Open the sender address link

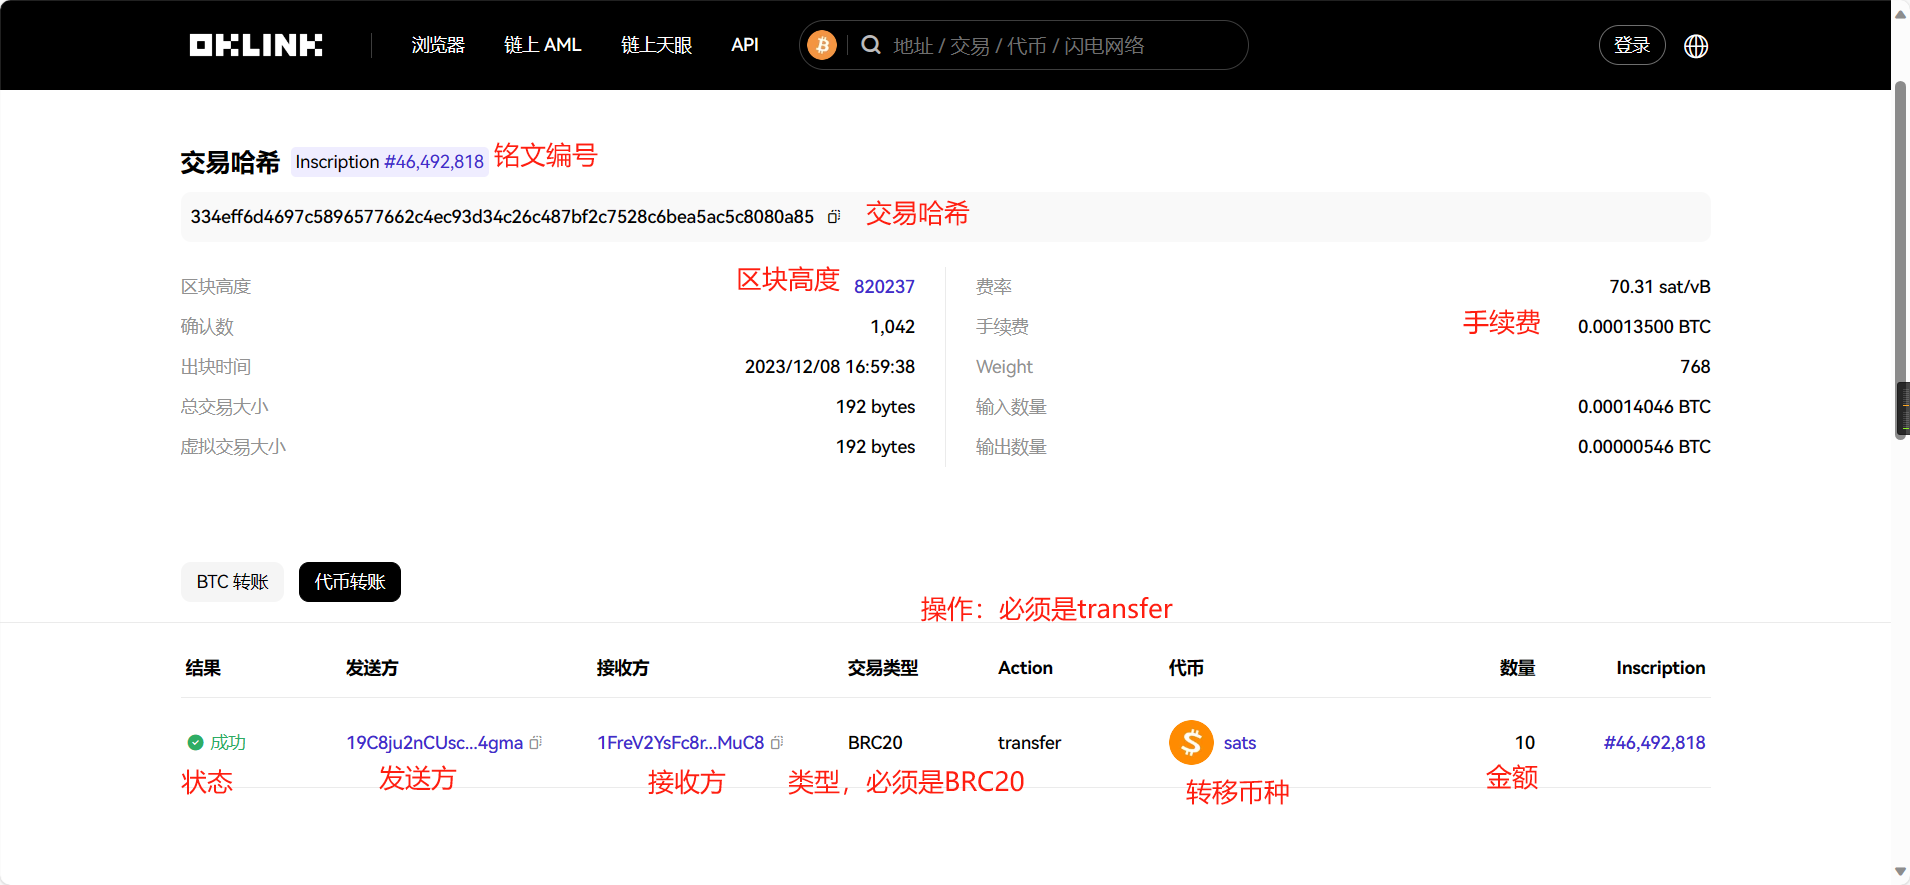(x=434, y=743)
